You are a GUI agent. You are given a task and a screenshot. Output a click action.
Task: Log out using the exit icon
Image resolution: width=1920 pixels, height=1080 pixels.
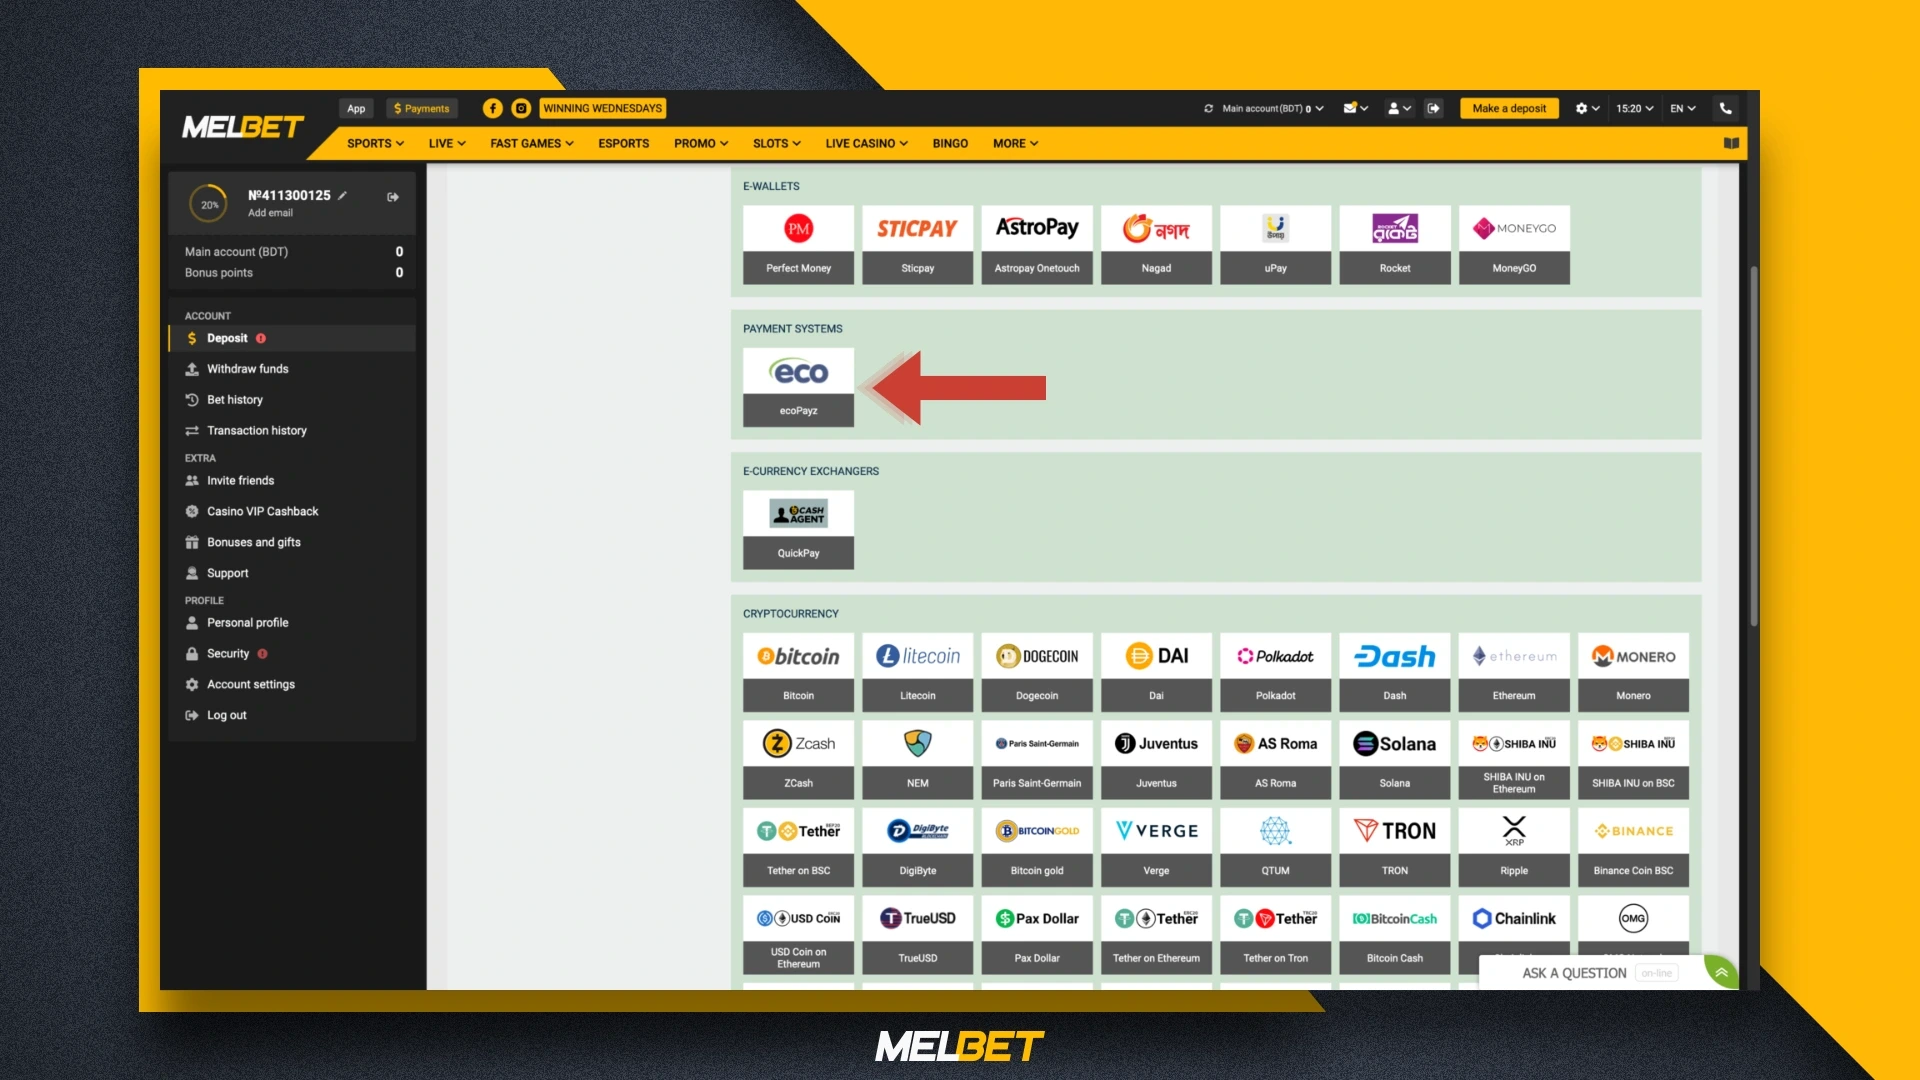pos(1434,108)
